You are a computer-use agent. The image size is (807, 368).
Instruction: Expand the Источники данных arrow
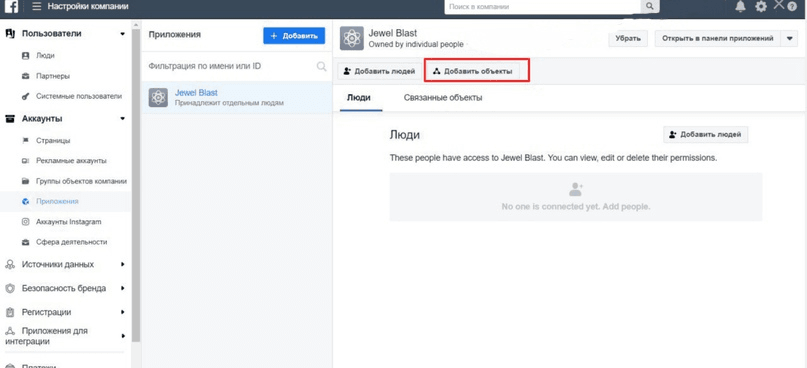pyautogui.click(x=122, y=265)
